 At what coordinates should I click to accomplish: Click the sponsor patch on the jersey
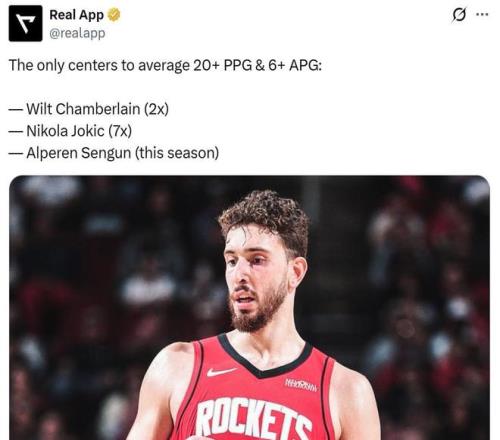[x=301, y=385]
